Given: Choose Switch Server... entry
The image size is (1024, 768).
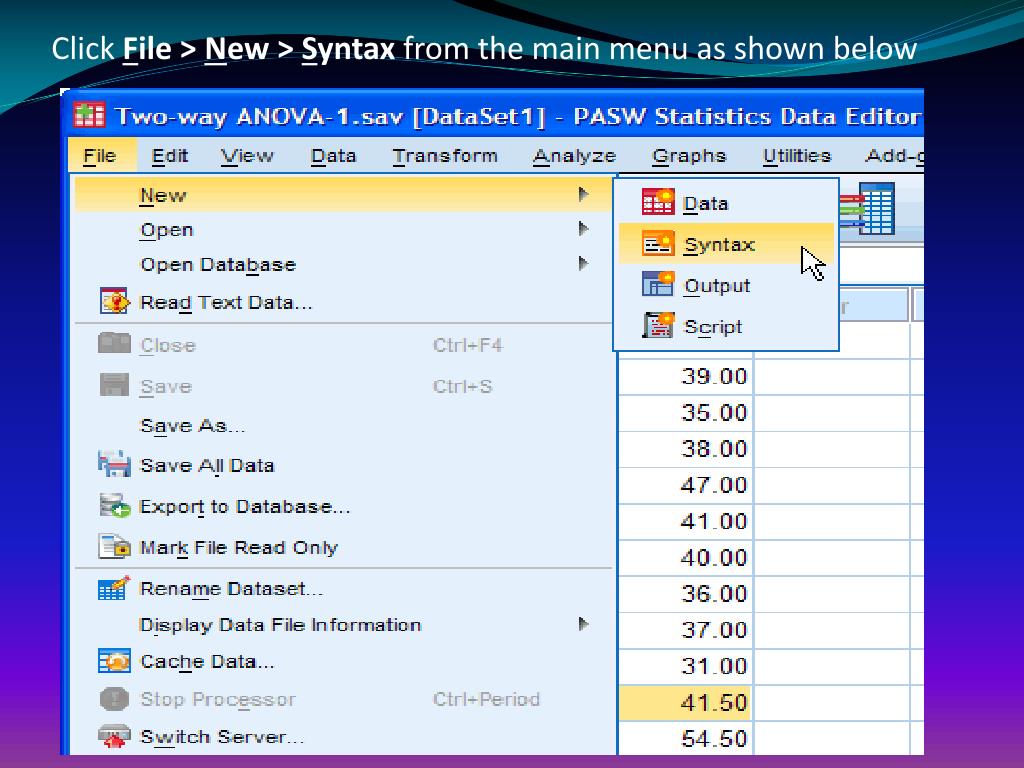Looking at the screenshot, I should point(344,737).
